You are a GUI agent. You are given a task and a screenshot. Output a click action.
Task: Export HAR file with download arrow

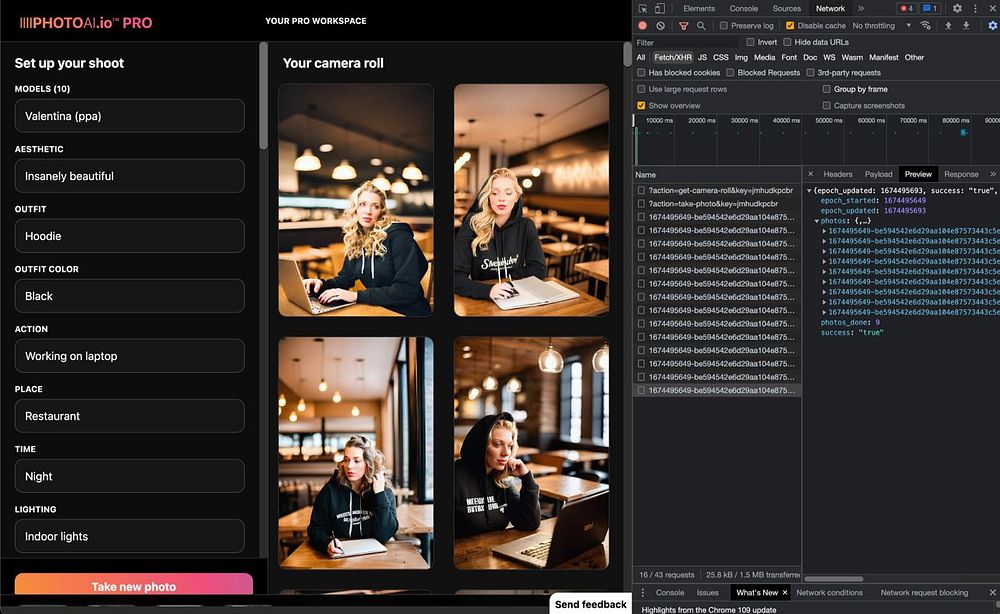click(x=966, y=26)
